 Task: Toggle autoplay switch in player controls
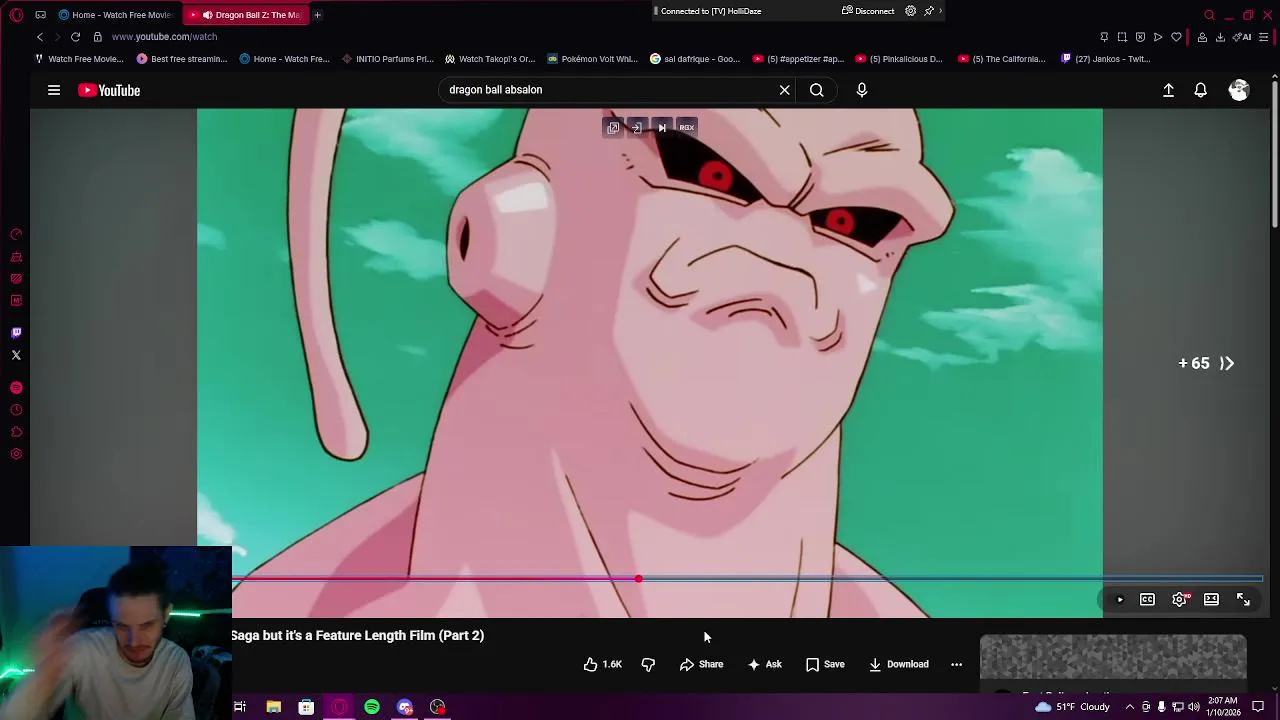1119,600
